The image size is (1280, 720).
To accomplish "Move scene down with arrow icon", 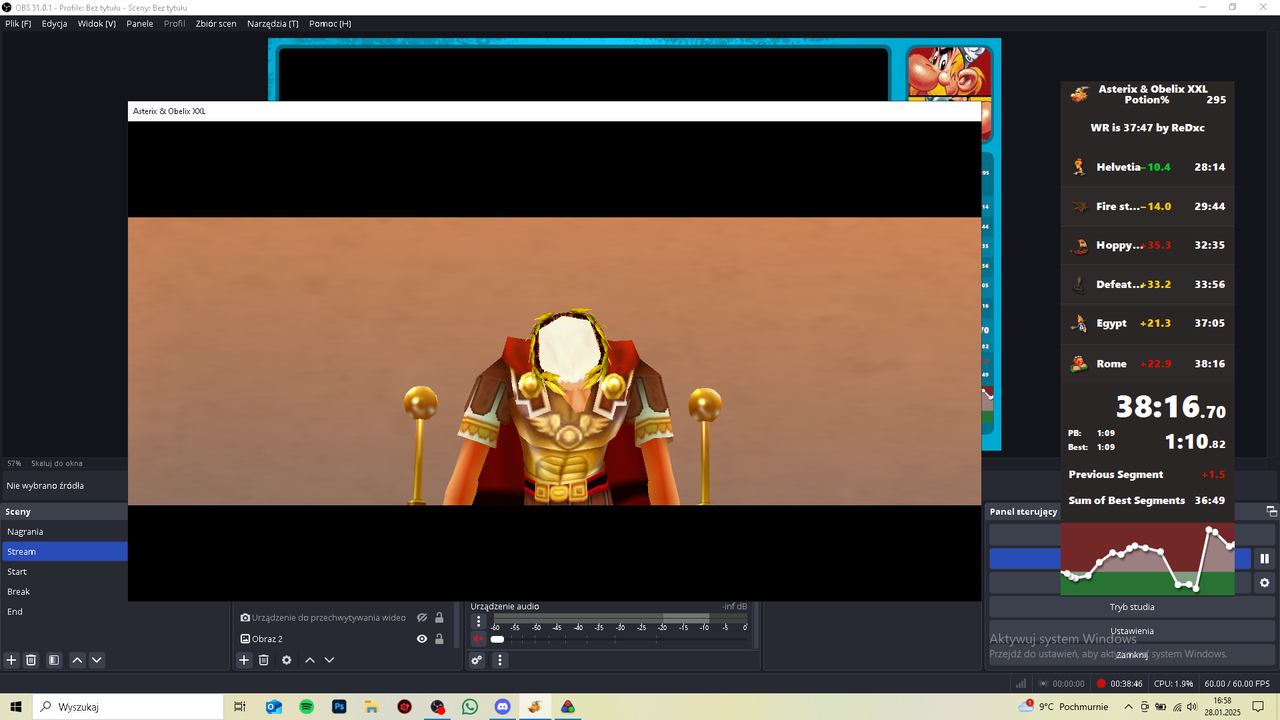I will pyautogui.click(x=97, y=660).
